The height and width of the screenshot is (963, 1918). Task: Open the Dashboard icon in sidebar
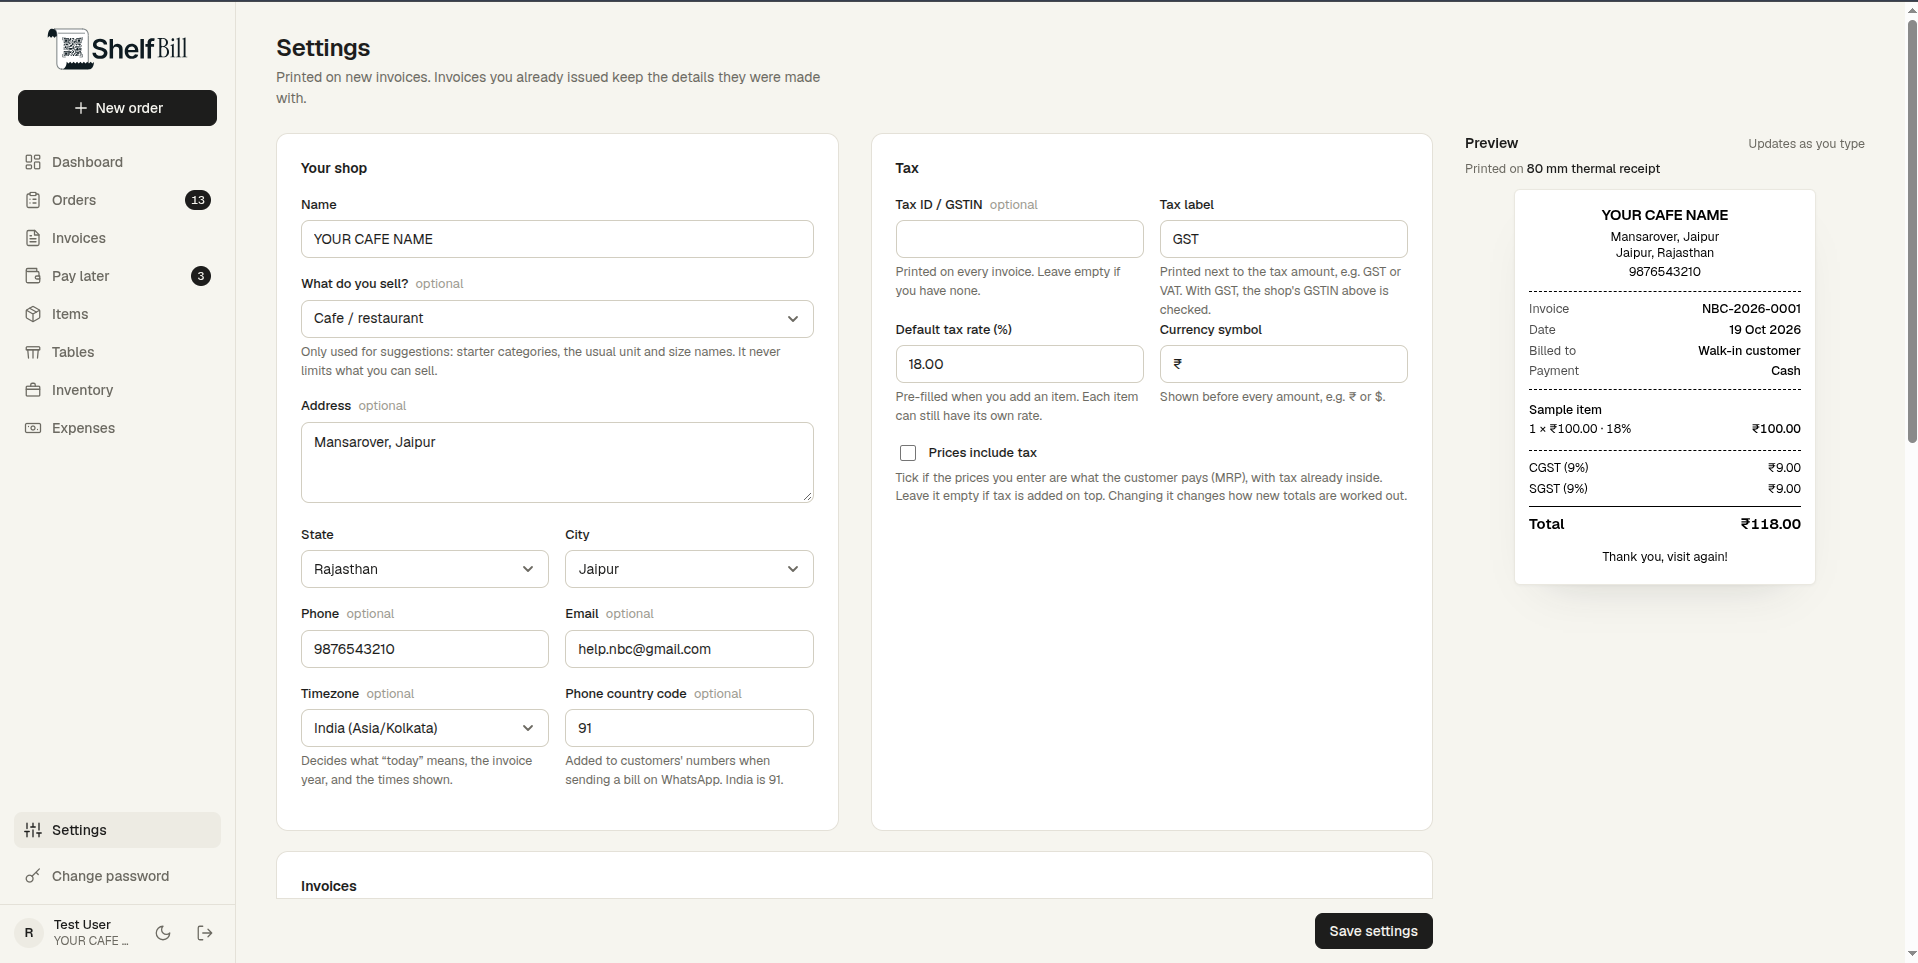33,162
